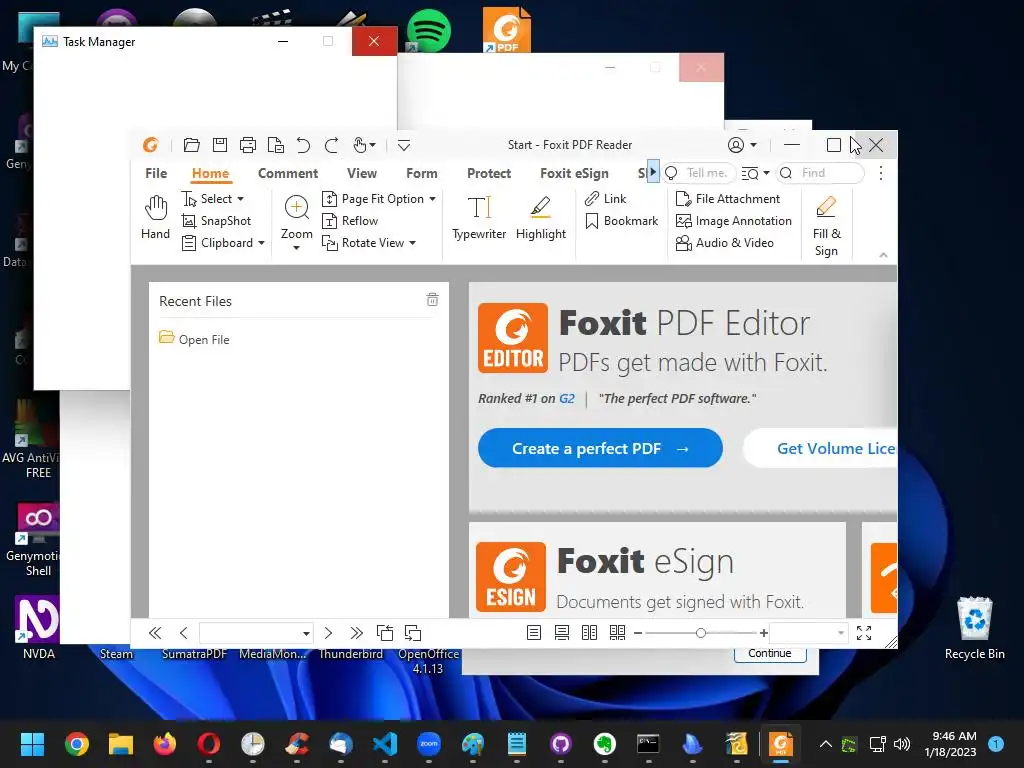Click the Zoom magnifier tool

296,208
